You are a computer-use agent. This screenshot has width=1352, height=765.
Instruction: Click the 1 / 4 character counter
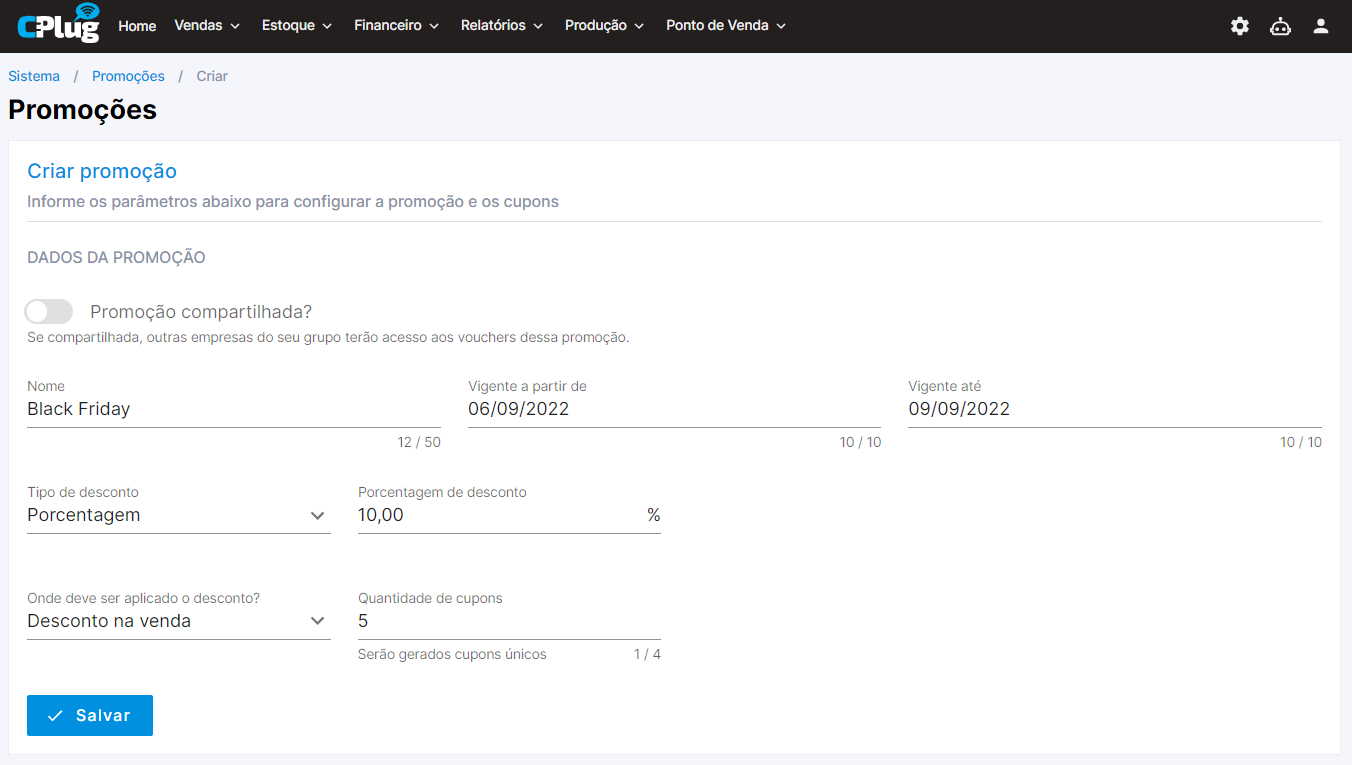coord(647,655)
